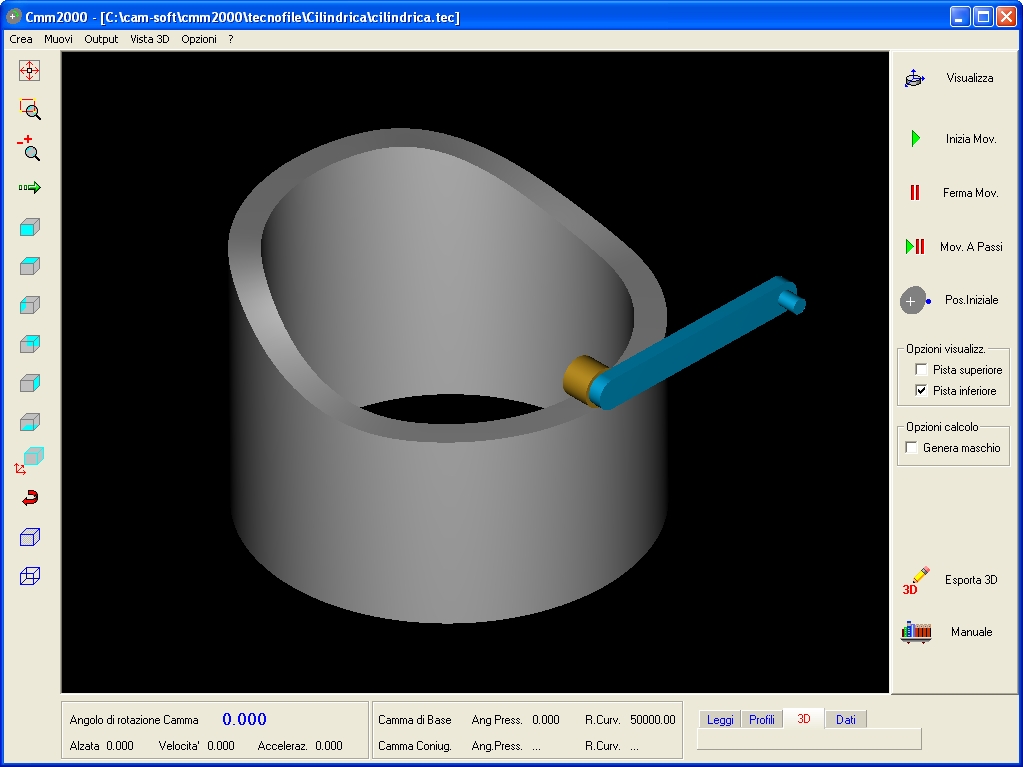This screenshot has height=767, width=1023.
Task: Click the cyan cube with axes icon
Action: (29, 460)
